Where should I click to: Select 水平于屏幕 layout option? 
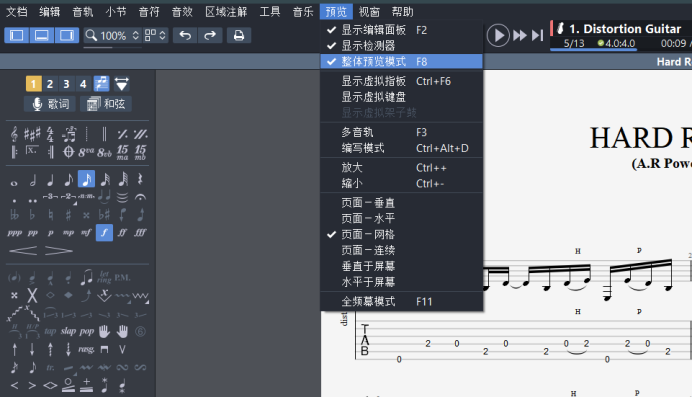402,282
